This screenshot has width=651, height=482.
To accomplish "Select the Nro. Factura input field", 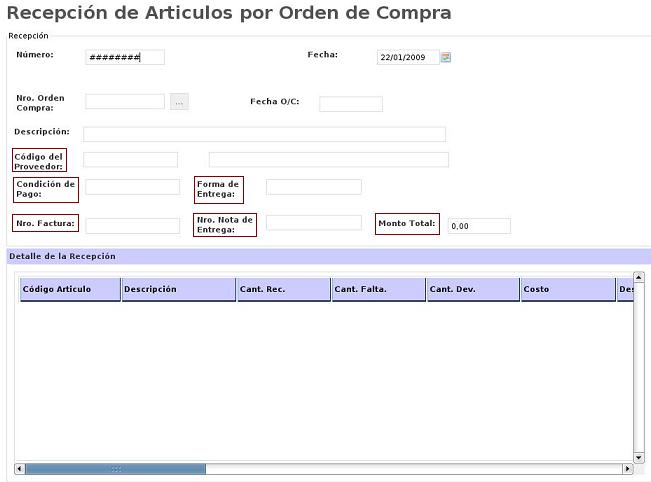I will (132, 226).
